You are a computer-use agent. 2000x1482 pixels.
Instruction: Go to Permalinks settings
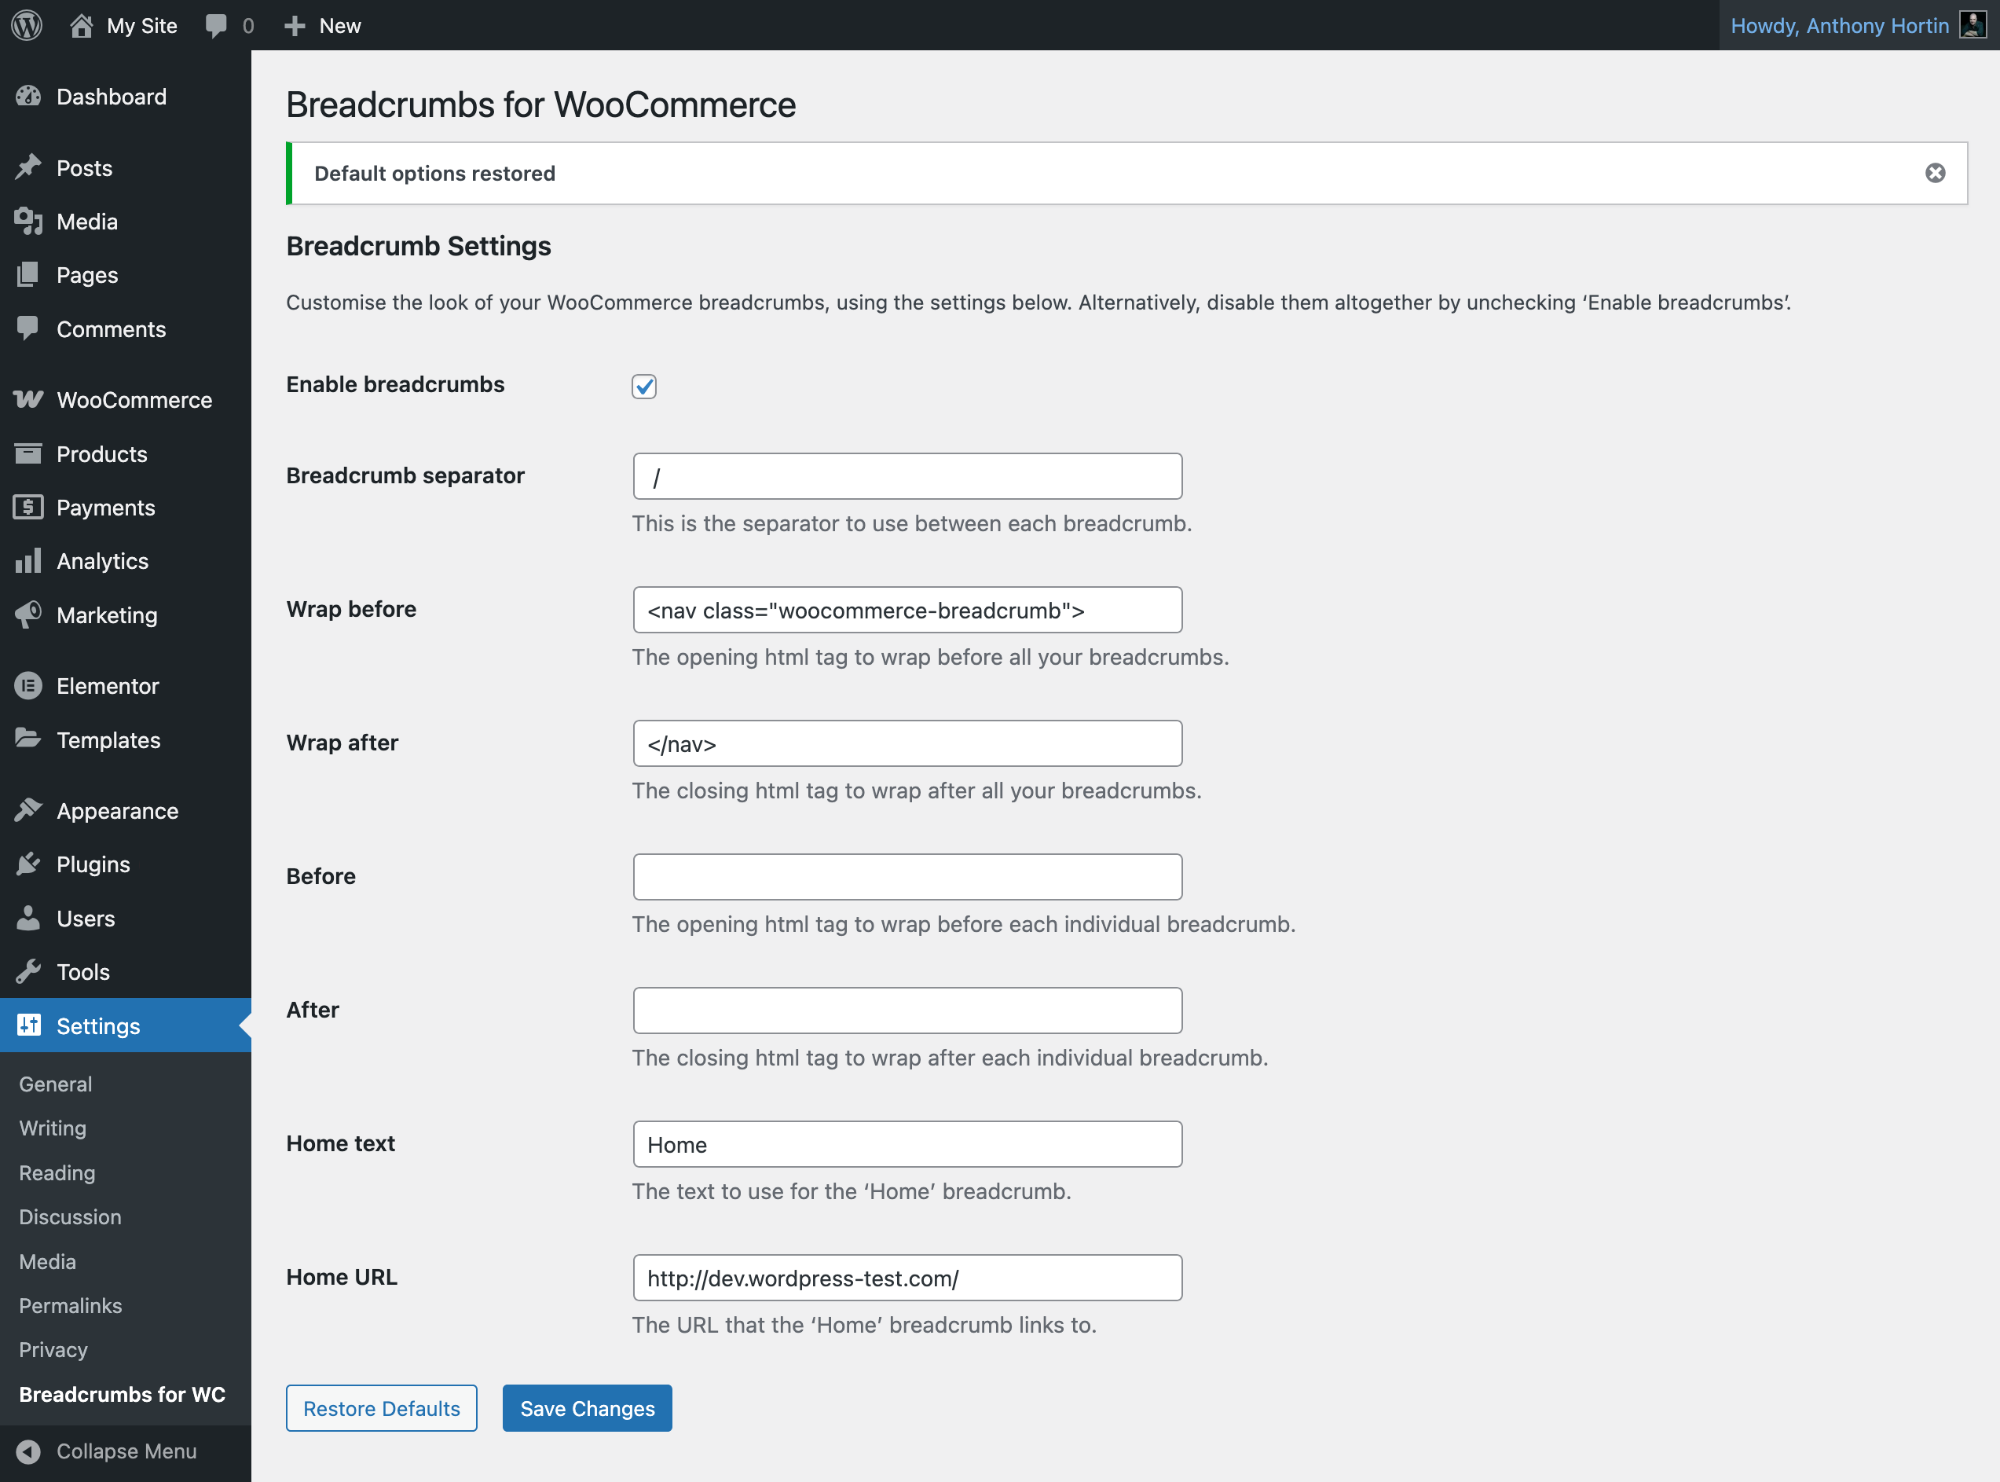70,1305
